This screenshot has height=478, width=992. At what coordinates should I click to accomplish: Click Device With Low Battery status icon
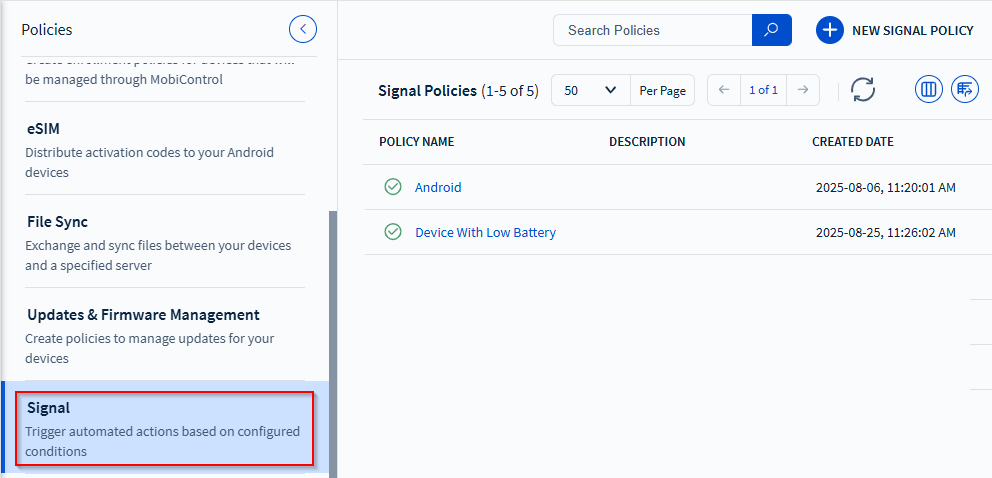click(393, 232)
